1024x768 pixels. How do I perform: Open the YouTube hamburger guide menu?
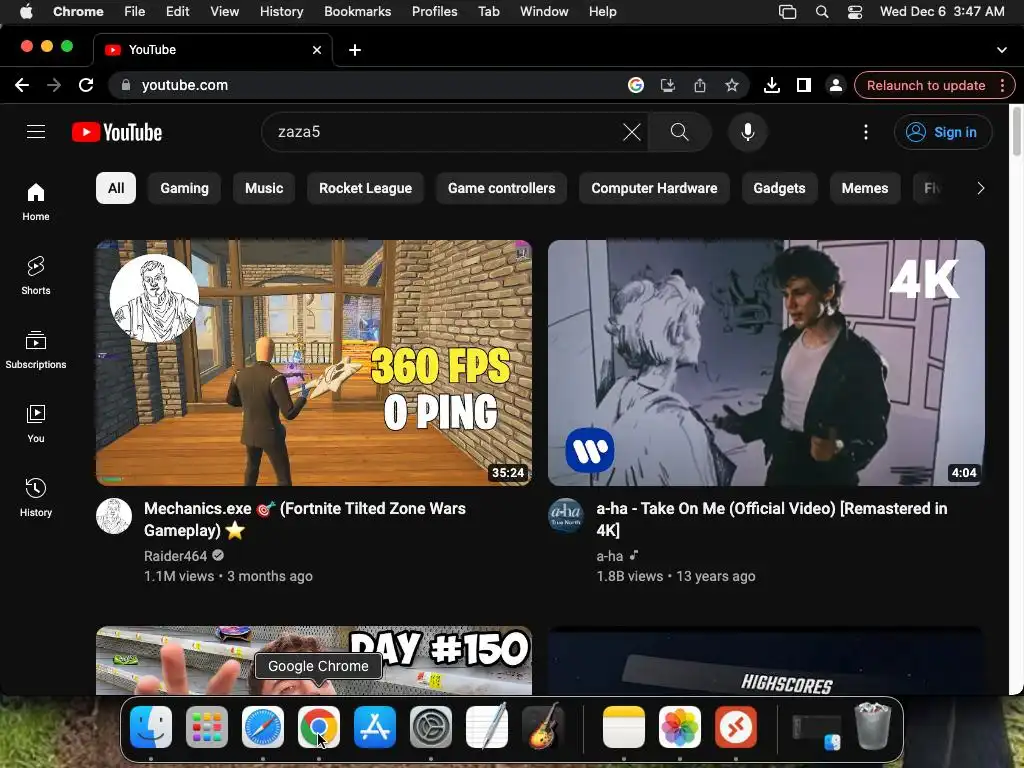(36, 132)
